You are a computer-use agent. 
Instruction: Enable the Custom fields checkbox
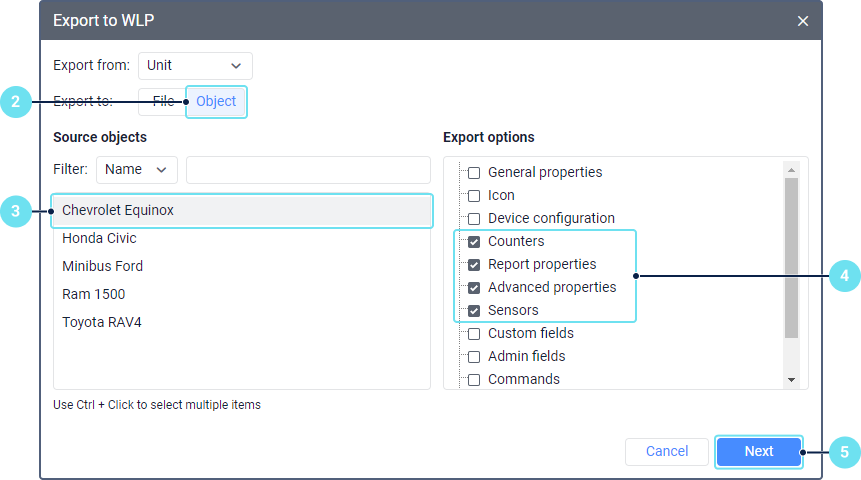[x=474, y=334]
